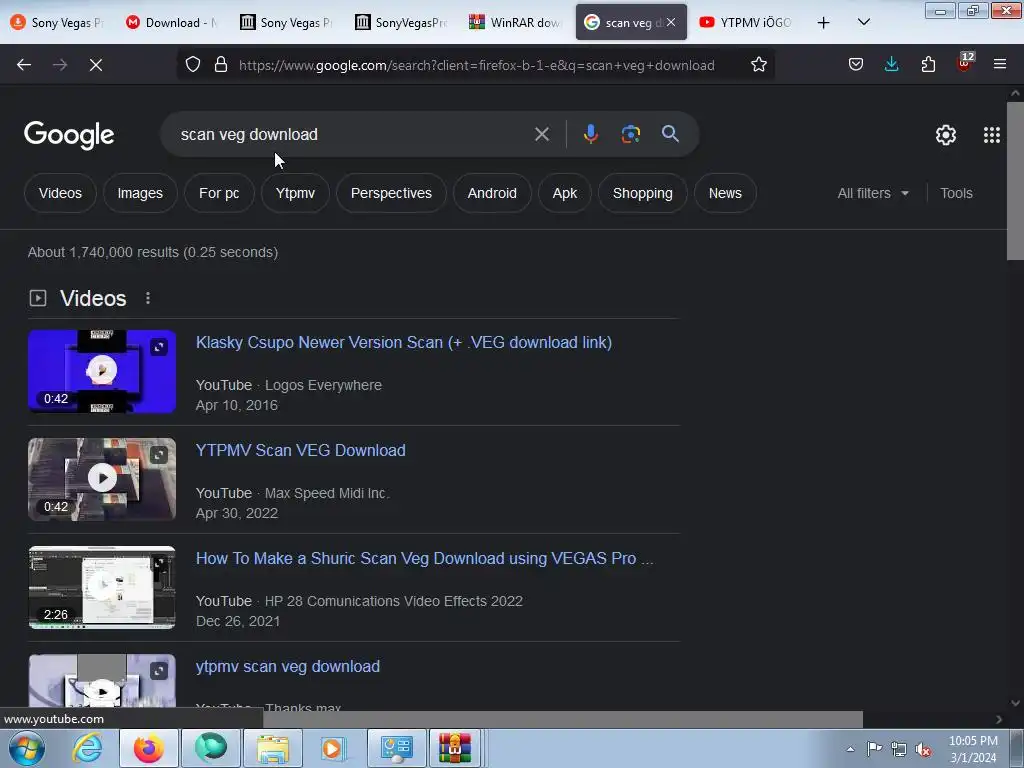The height and width of the screenshot is (768, 1024).
Task: Click the padlock site info icon
Action: pyautogui.click(x=221, y=65)
